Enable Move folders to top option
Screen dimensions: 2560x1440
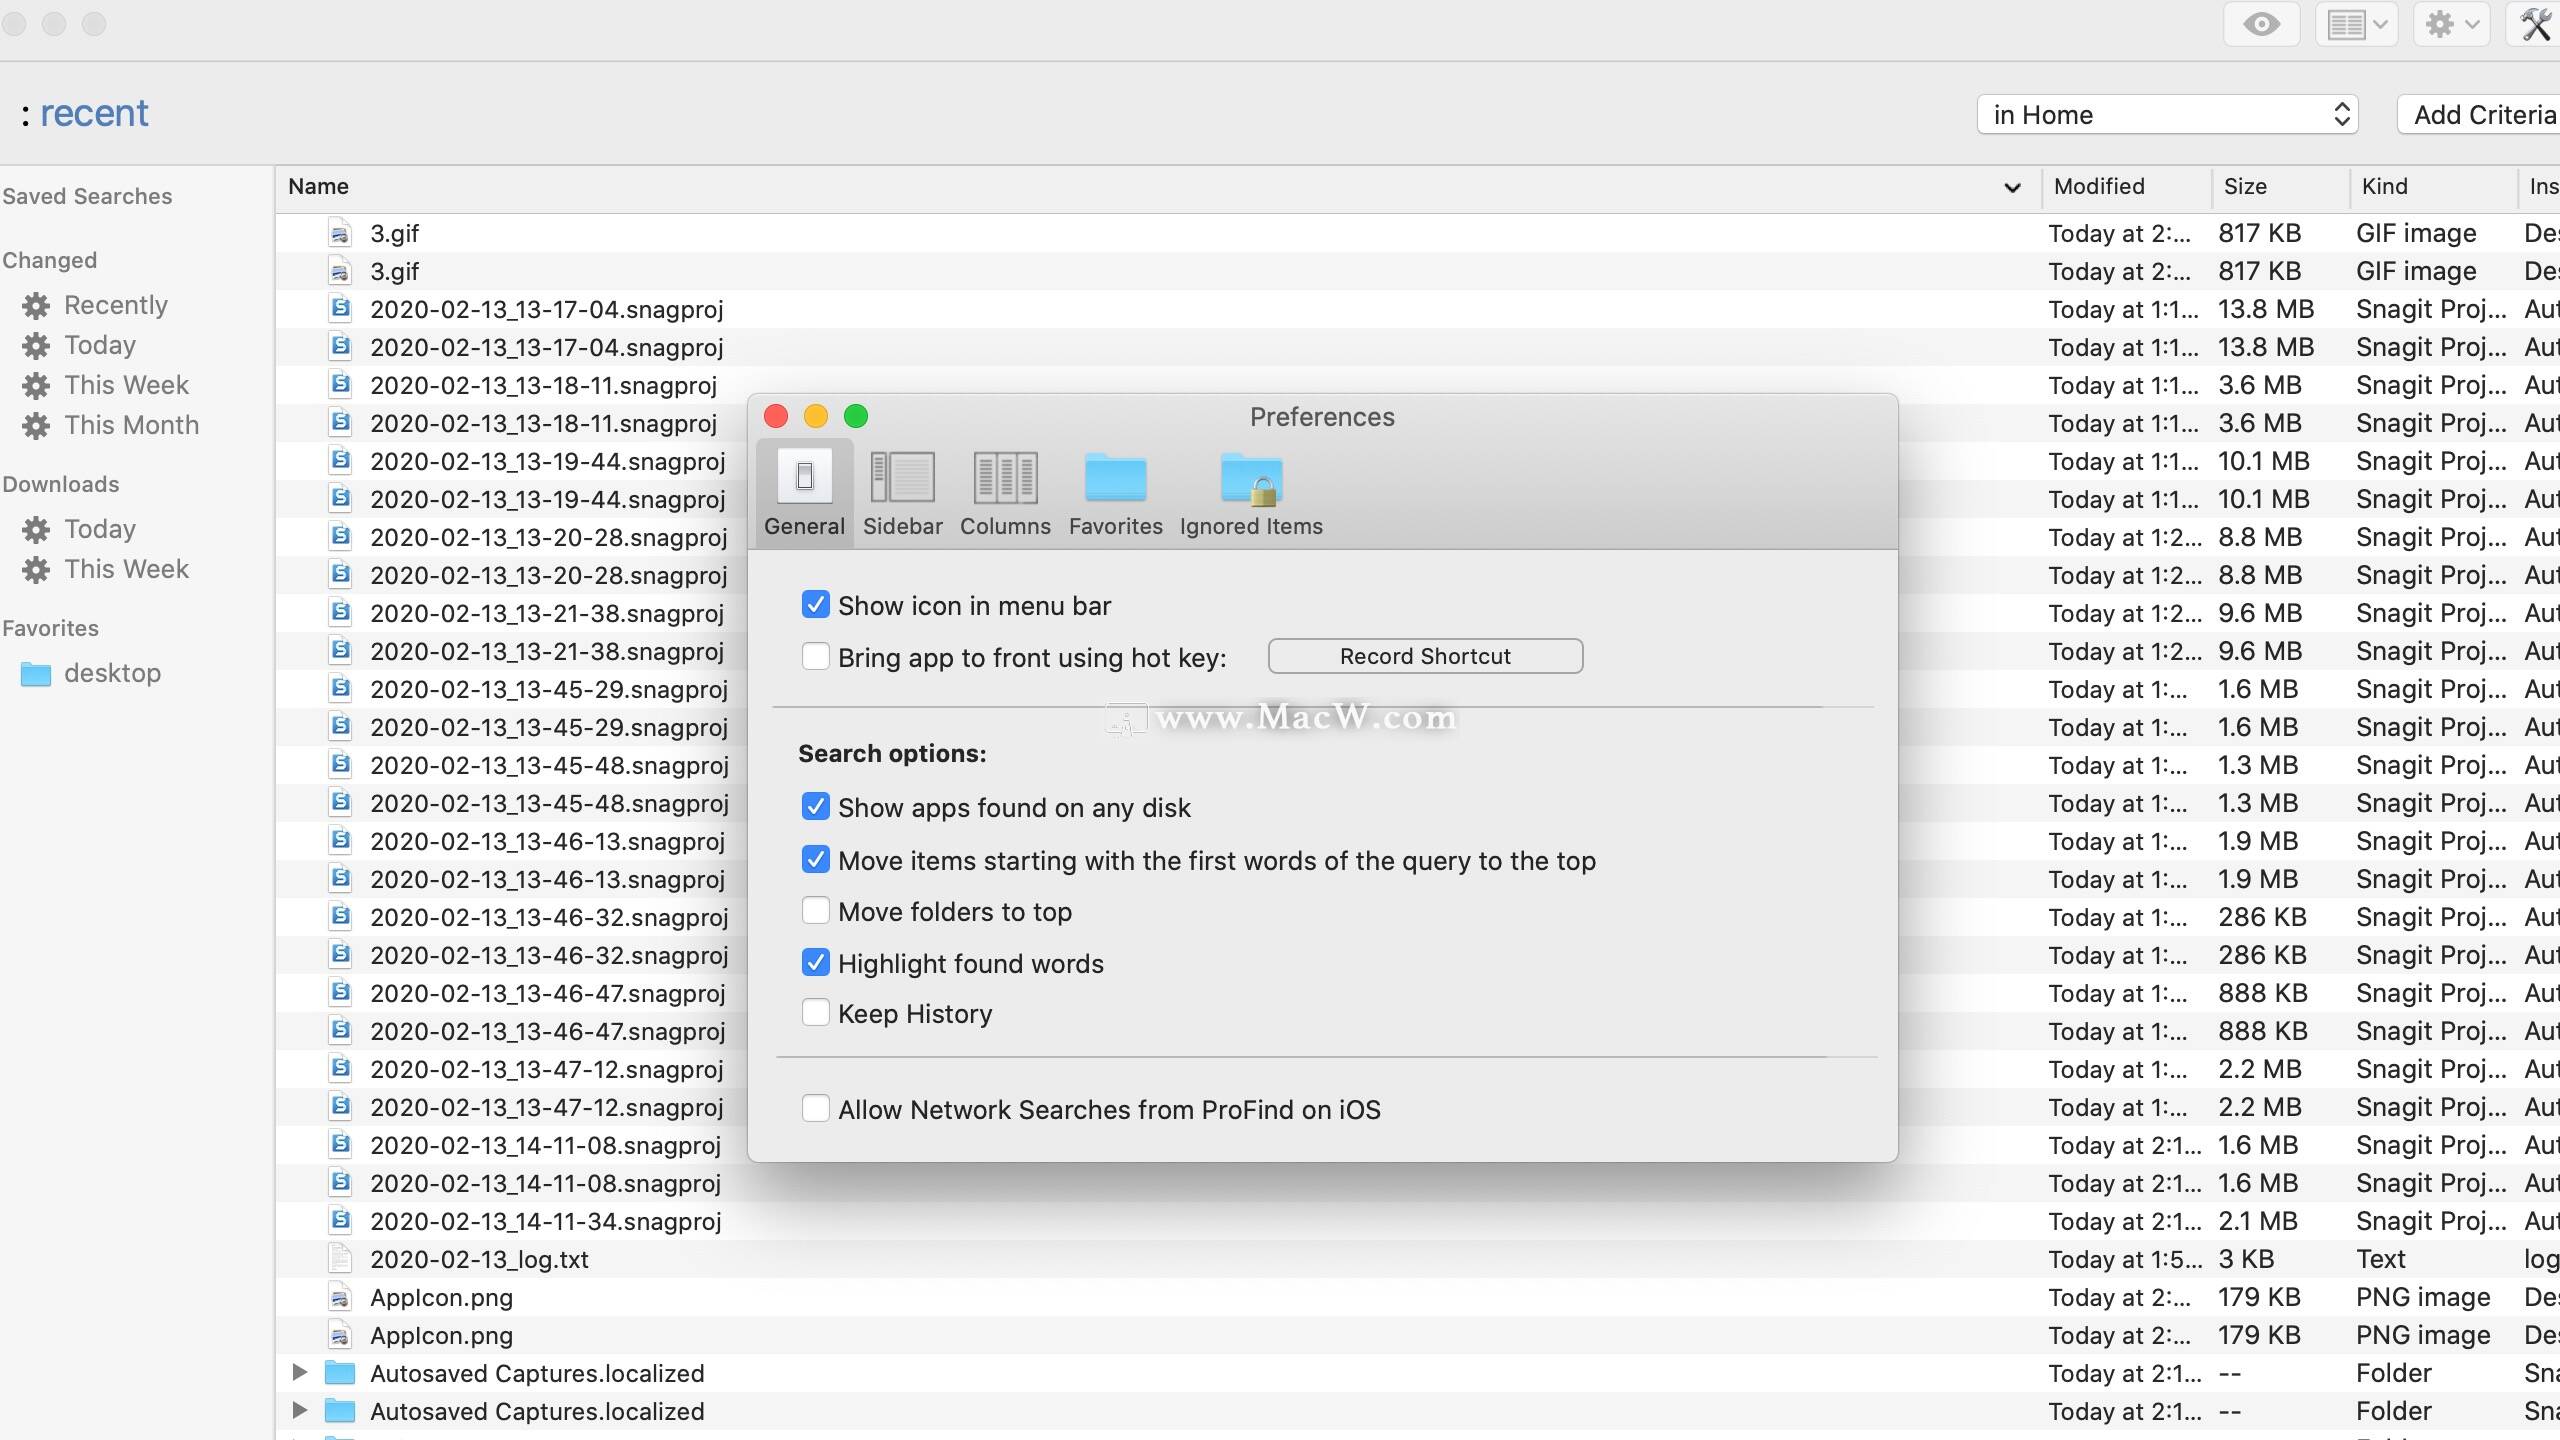tap(816, 910)
